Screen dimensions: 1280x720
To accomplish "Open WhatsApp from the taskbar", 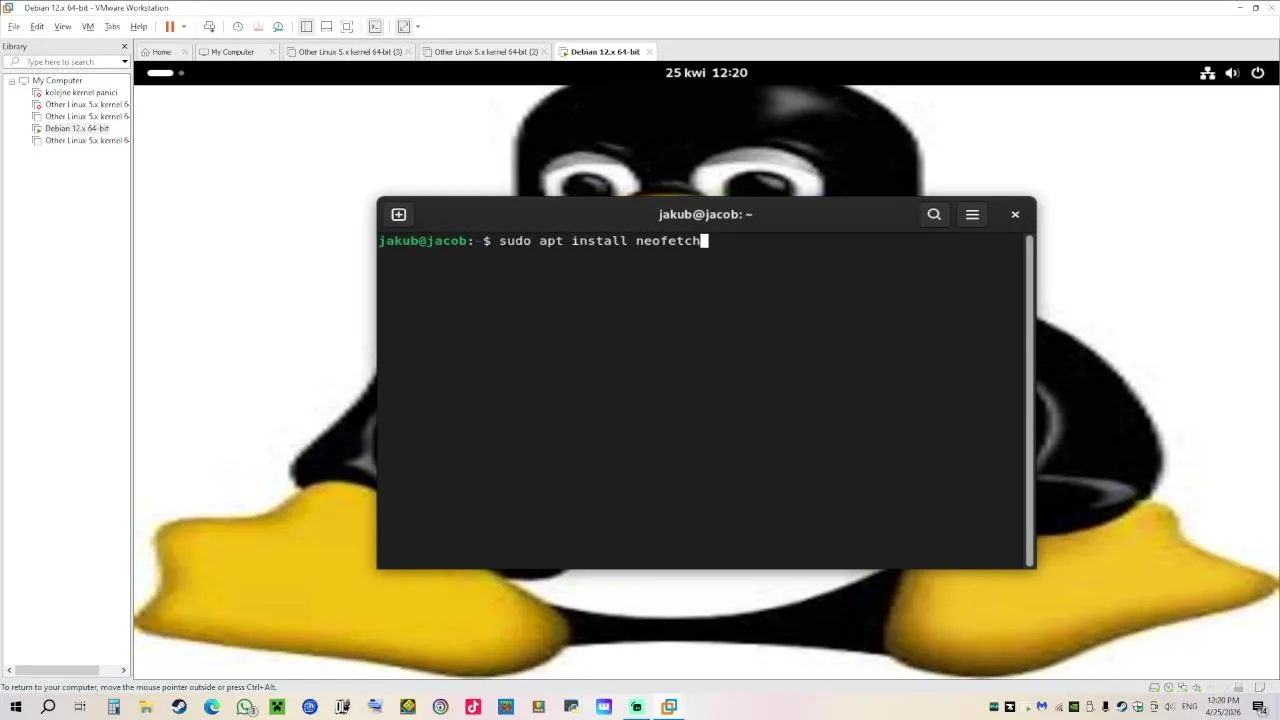I will (x=246, y=707).
